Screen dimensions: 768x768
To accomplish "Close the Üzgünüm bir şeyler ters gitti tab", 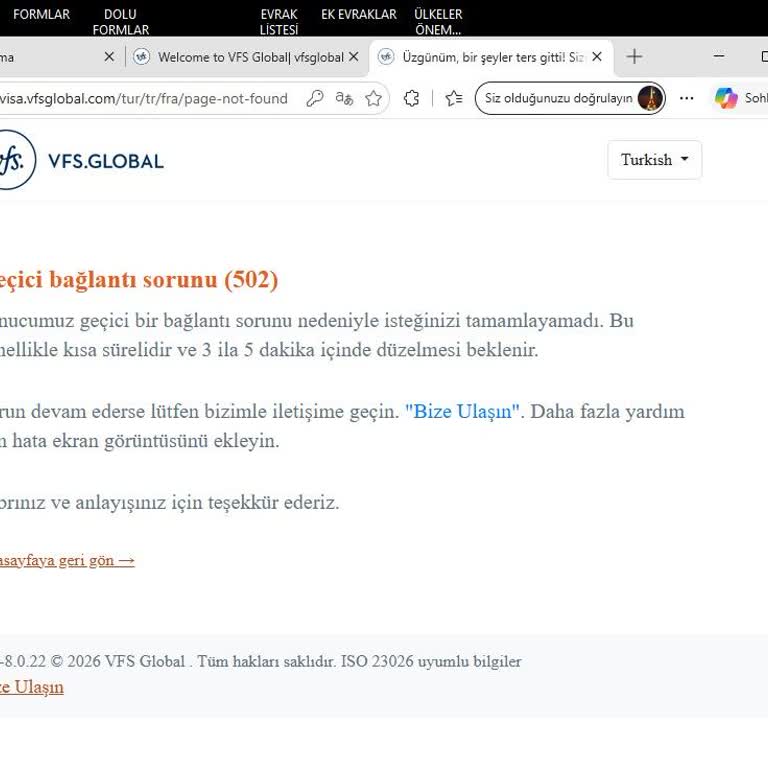I will [597, 57].
